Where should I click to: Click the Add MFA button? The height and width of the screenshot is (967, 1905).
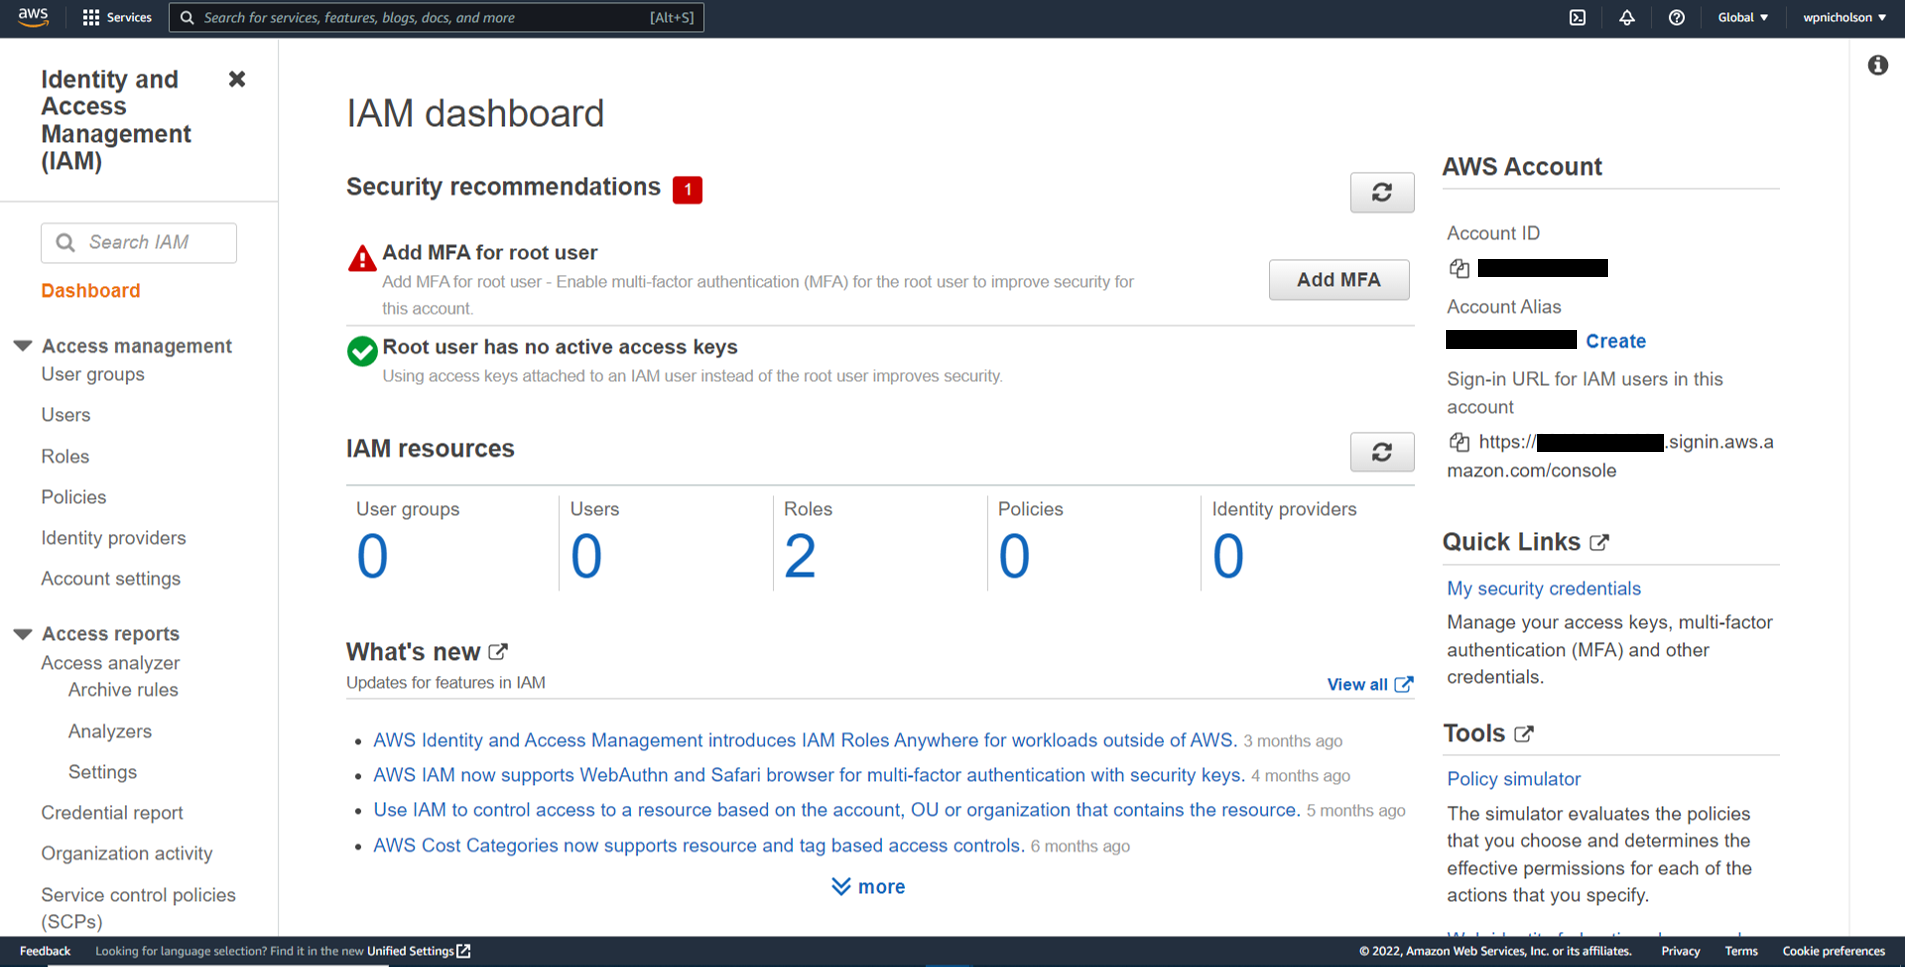[1338, 280]
